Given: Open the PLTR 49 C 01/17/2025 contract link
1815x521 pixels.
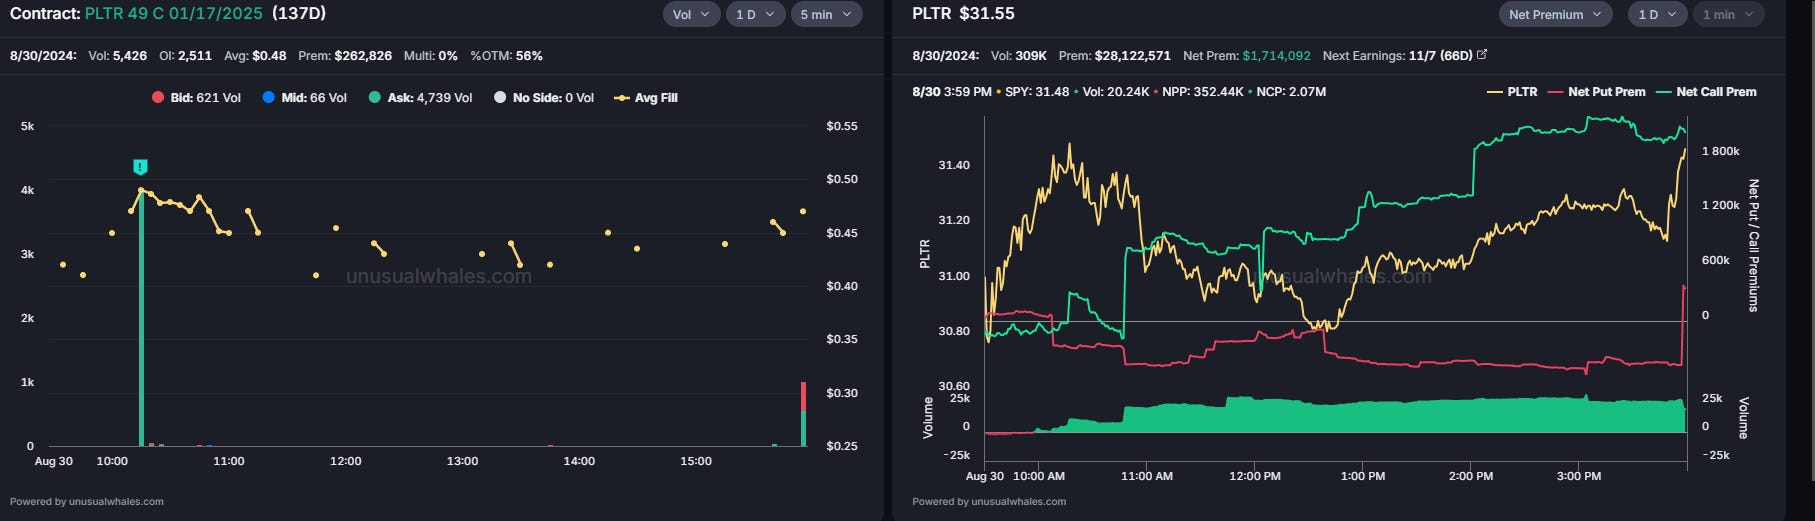Looking at the screenshot, I should [174, 14].
